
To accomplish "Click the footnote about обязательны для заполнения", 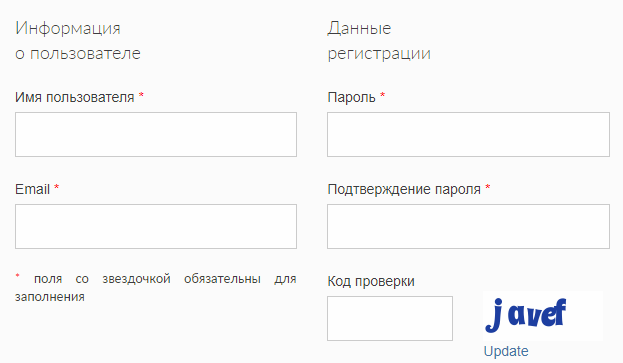I will click(156, 288).
